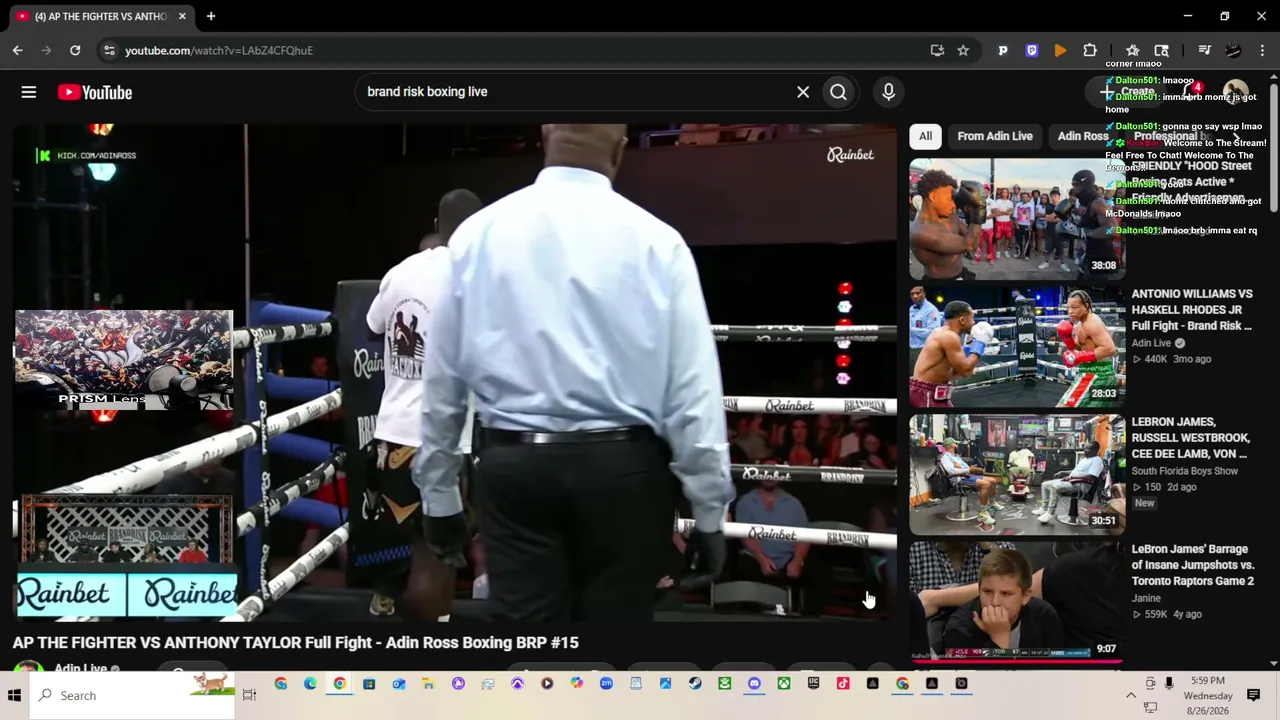Open the LEBRON JAMES, RUSSELL WESTBROOK video title
Viewport: 1280px width, 720px height.
(1191, 438)
